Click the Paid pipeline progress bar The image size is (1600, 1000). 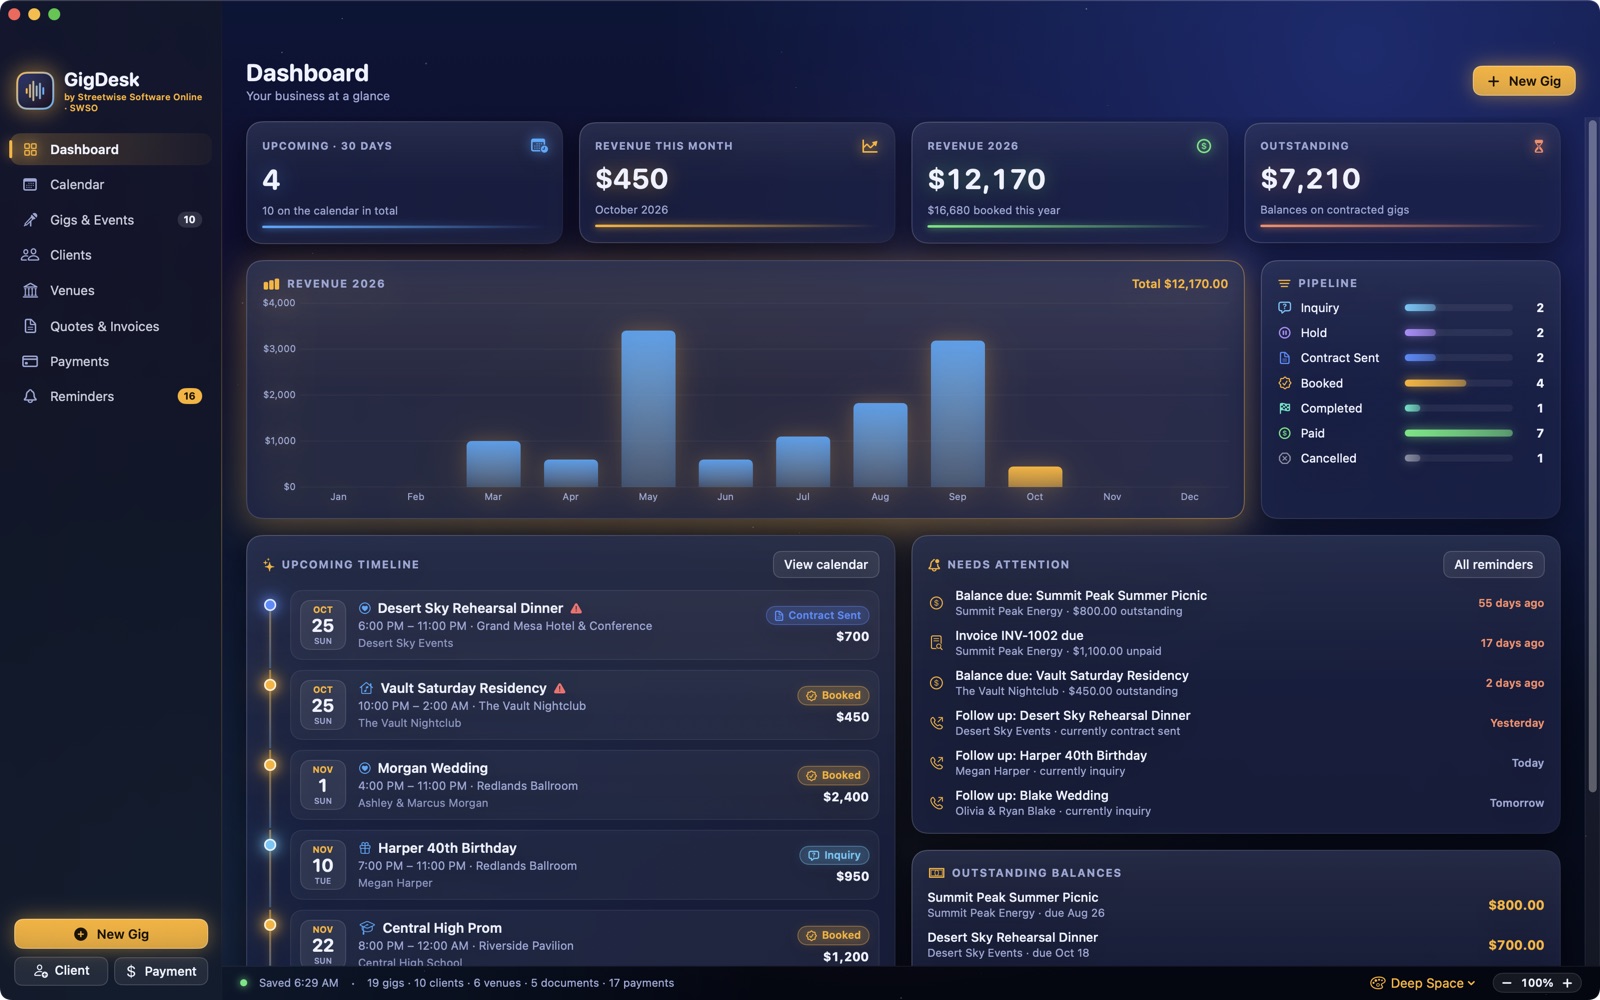pos(1458,433)
